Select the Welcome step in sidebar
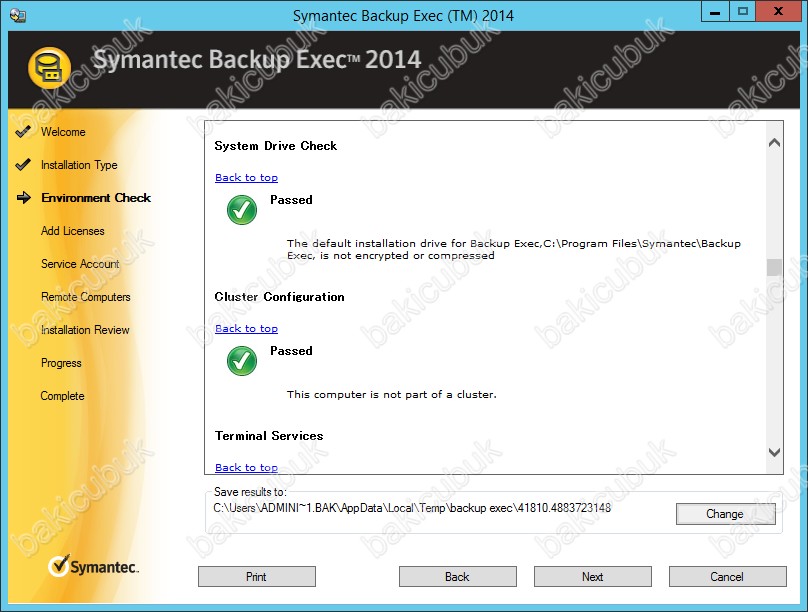The height and width of the screenshot is (612, 808). [x=63, y=132]
